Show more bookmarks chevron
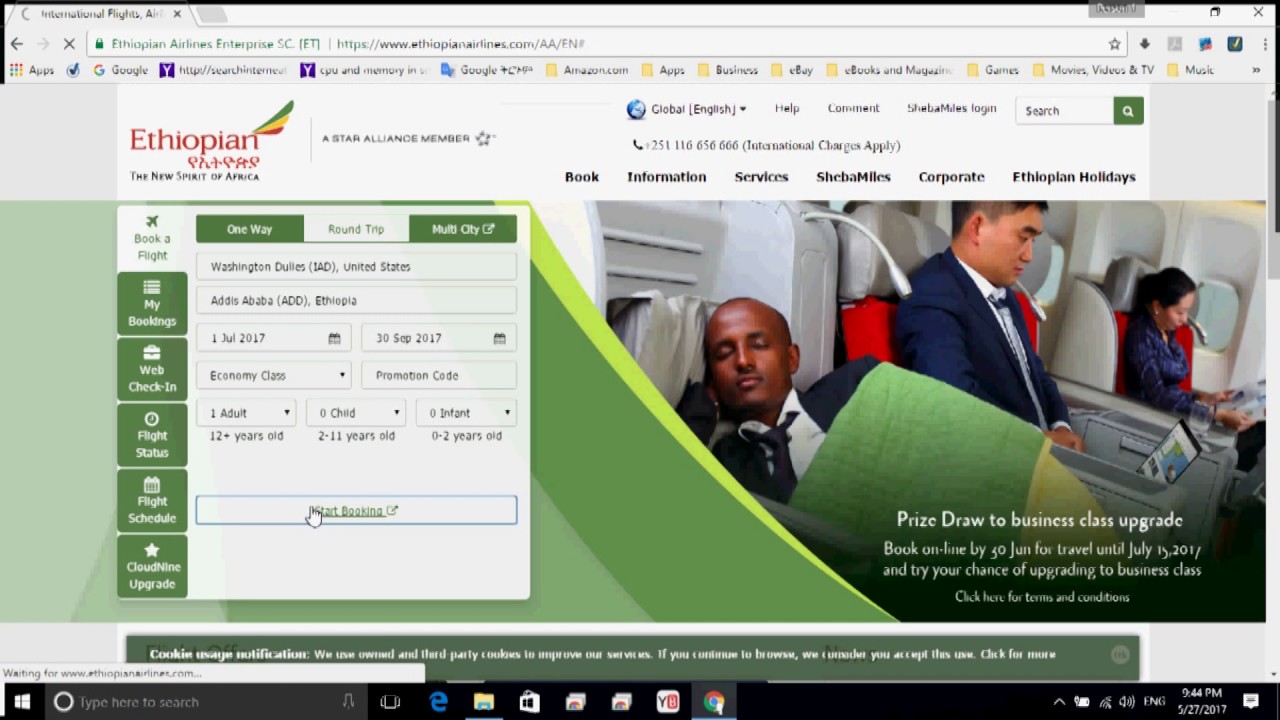The image size is (1280, 720). [x=1256, y=70]
